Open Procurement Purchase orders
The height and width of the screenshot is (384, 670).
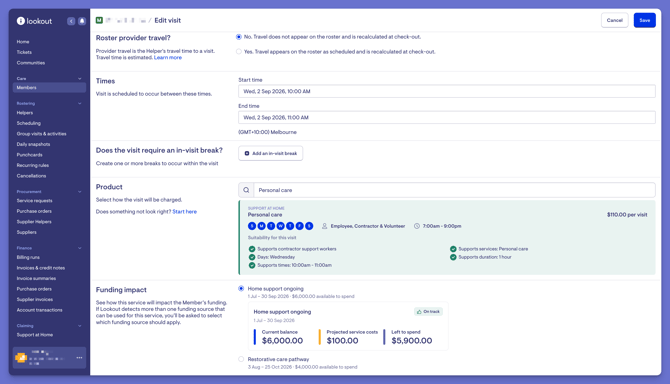pyautogui.click(x=34, y=211)
